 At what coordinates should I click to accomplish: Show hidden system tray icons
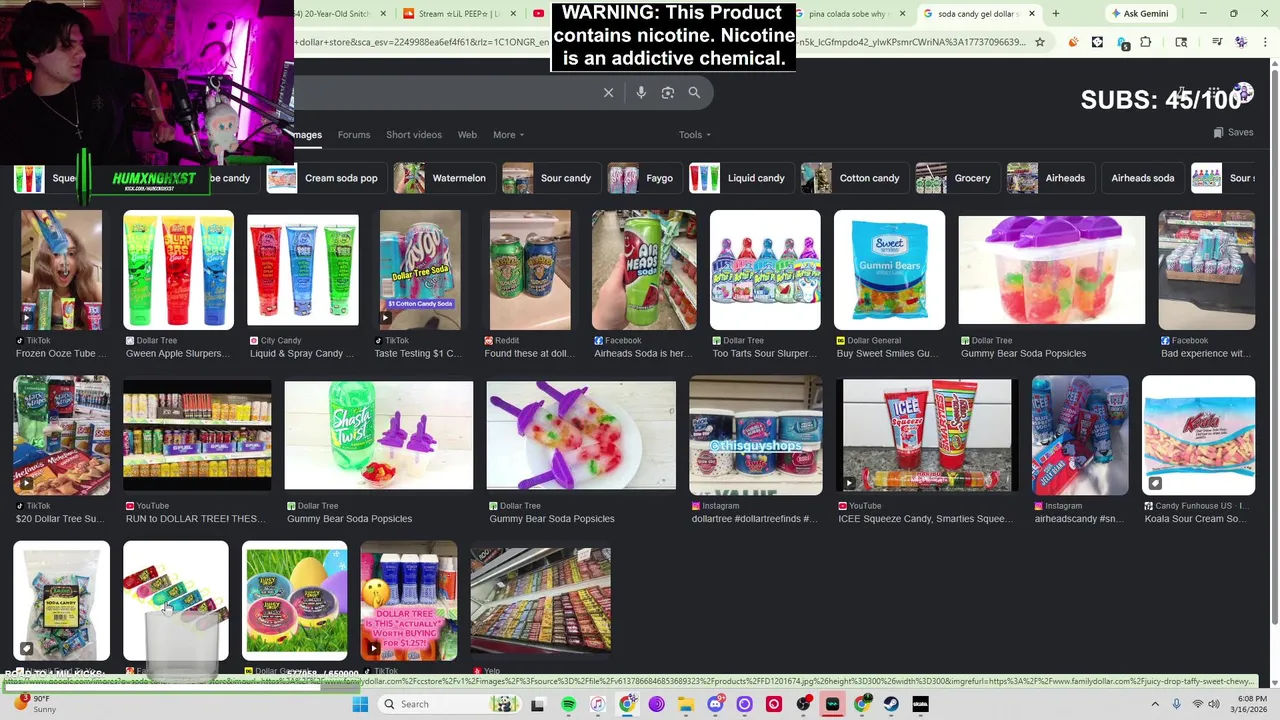(1155, 704)
